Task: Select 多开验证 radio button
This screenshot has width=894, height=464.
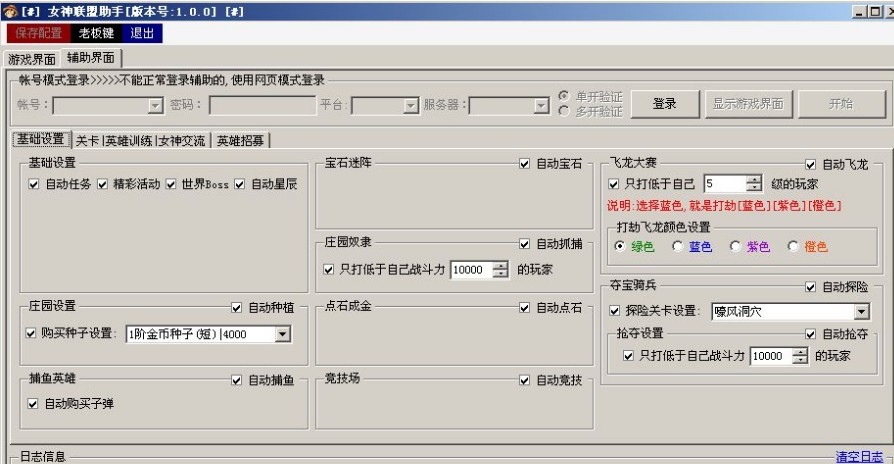Action: click(566, 111)
